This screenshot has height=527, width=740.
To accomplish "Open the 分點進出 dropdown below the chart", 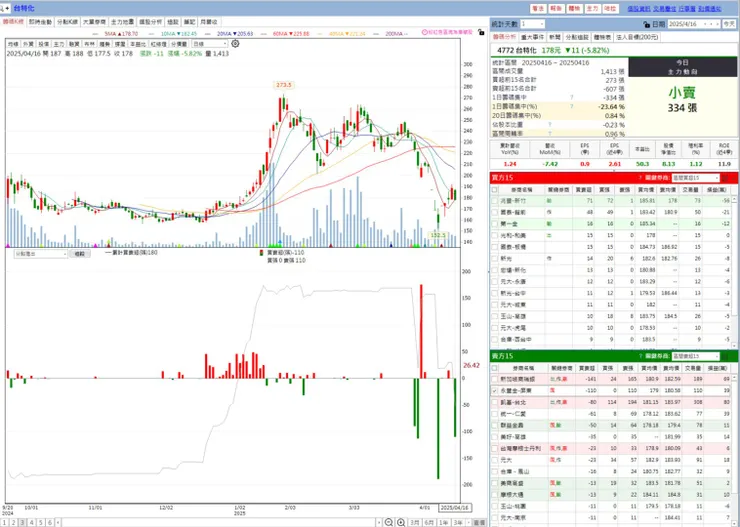I will tap(41, 254).
